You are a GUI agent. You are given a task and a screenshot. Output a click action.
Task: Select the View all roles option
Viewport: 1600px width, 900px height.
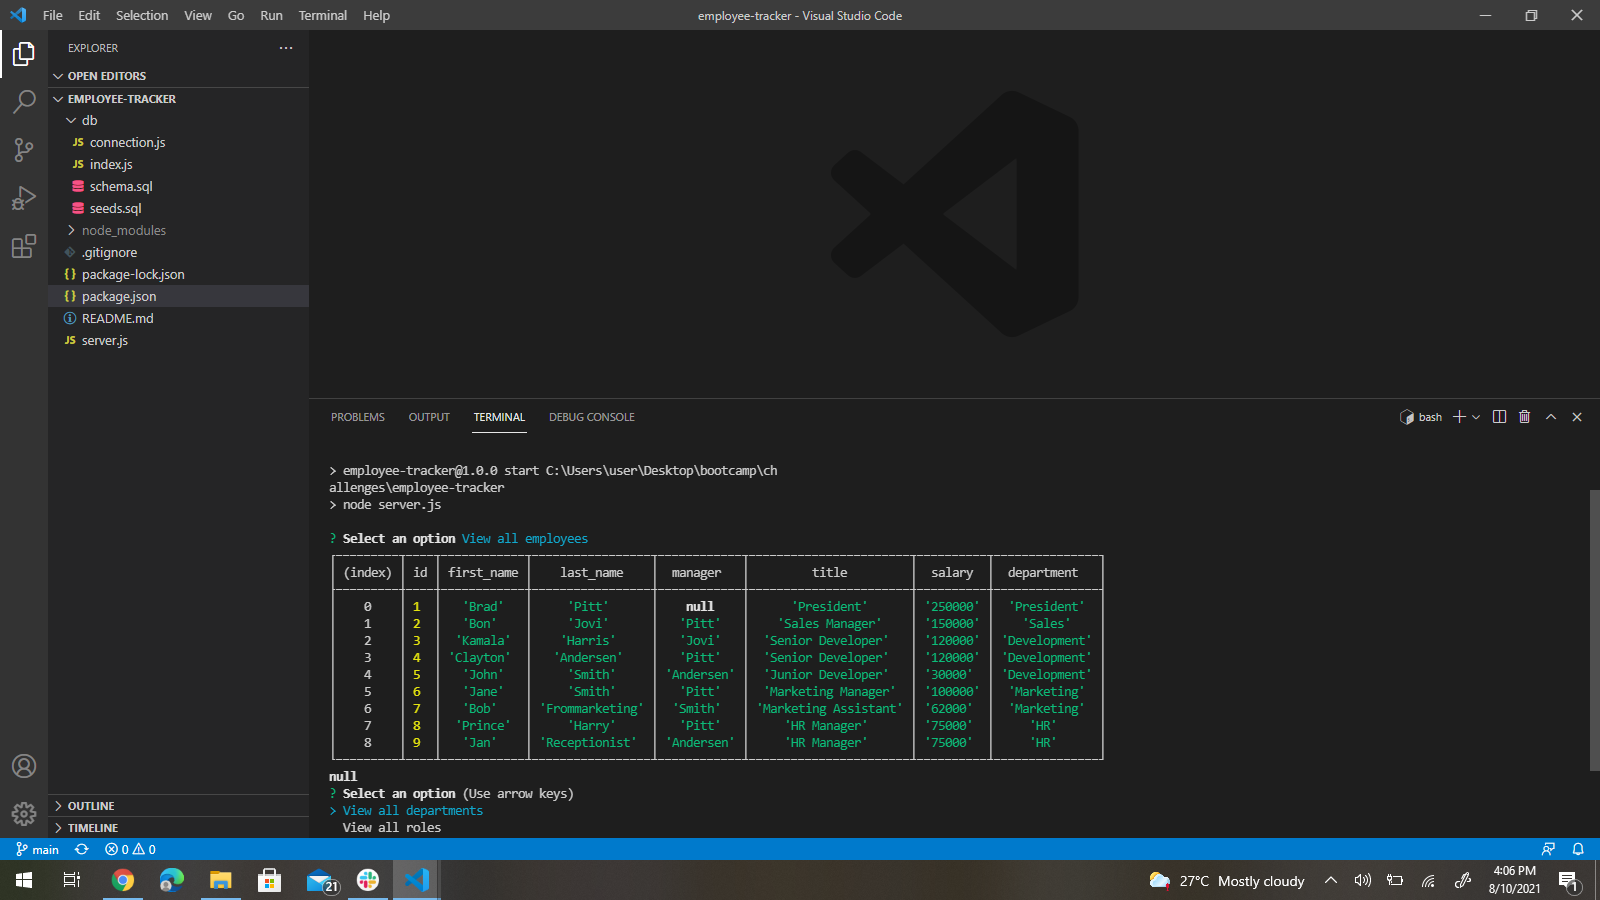click(x=391, y=827)
